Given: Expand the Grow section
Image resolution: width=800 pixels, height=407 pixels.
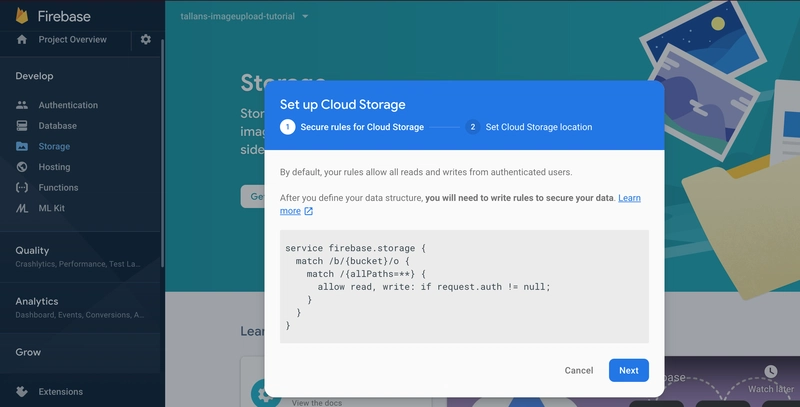Looking at the screenshot, I should pos(80,352).
